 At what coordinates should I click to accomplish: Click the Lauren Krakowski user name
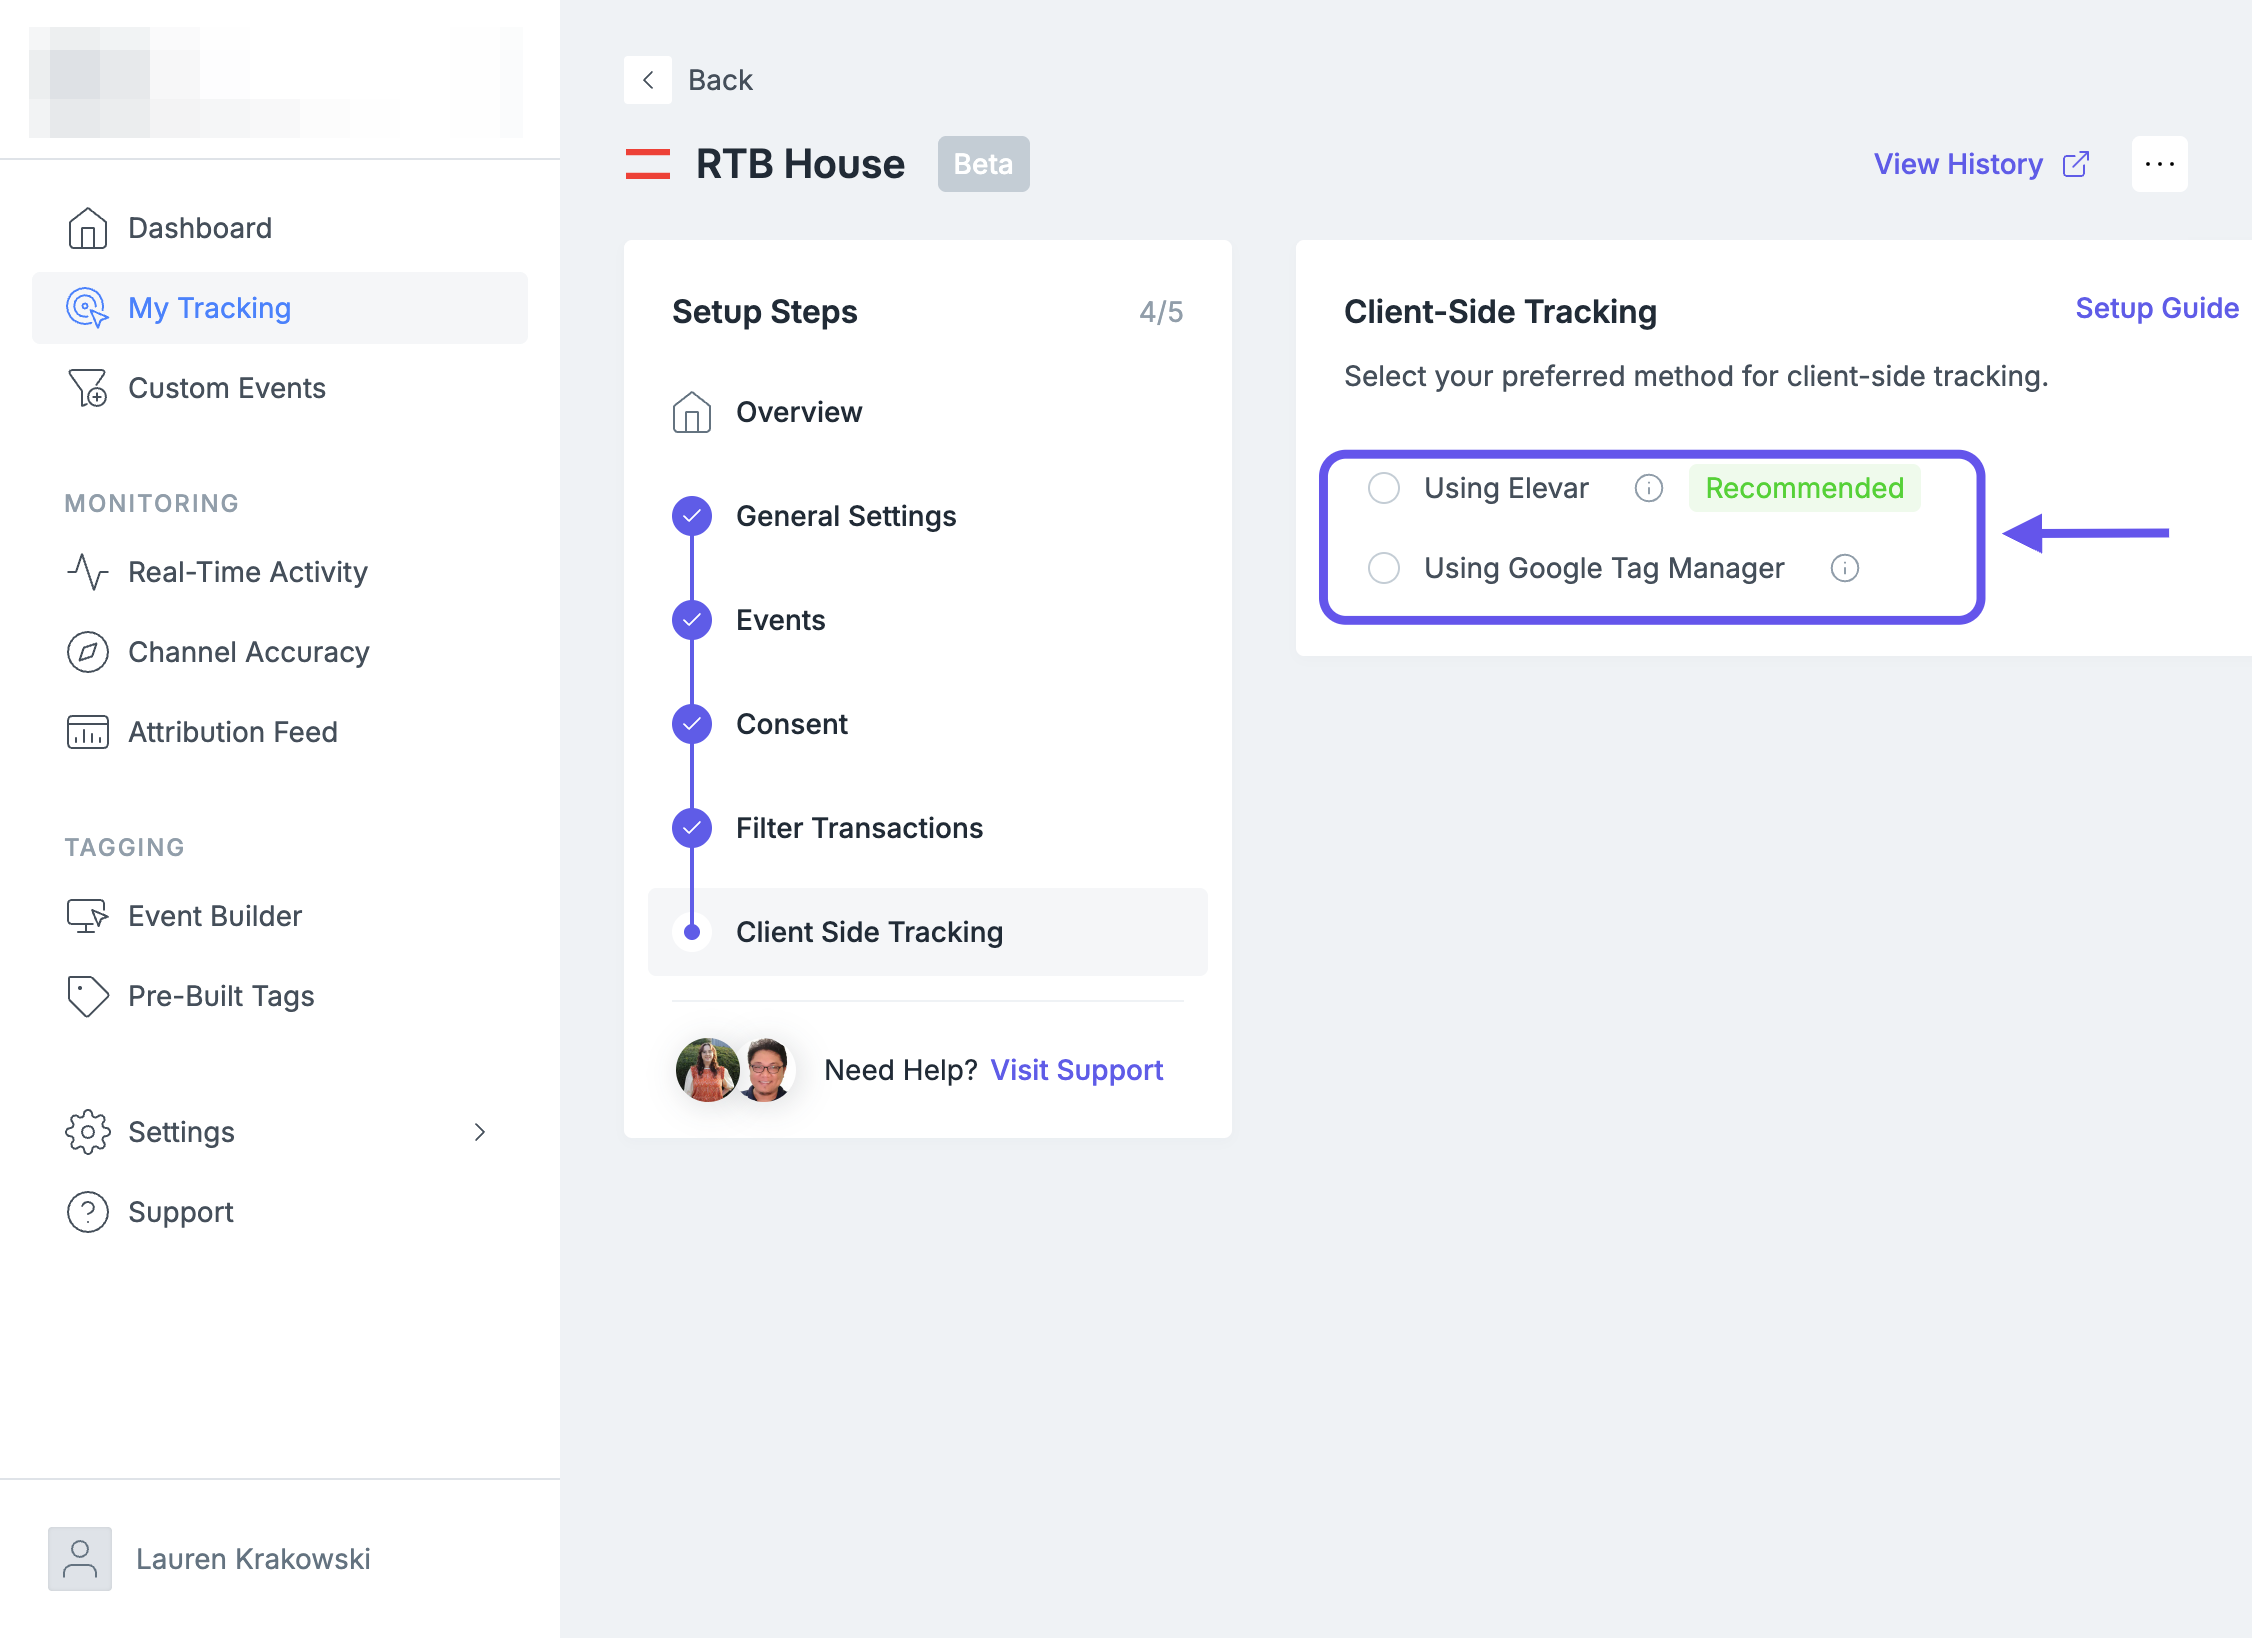(253, 1559)
